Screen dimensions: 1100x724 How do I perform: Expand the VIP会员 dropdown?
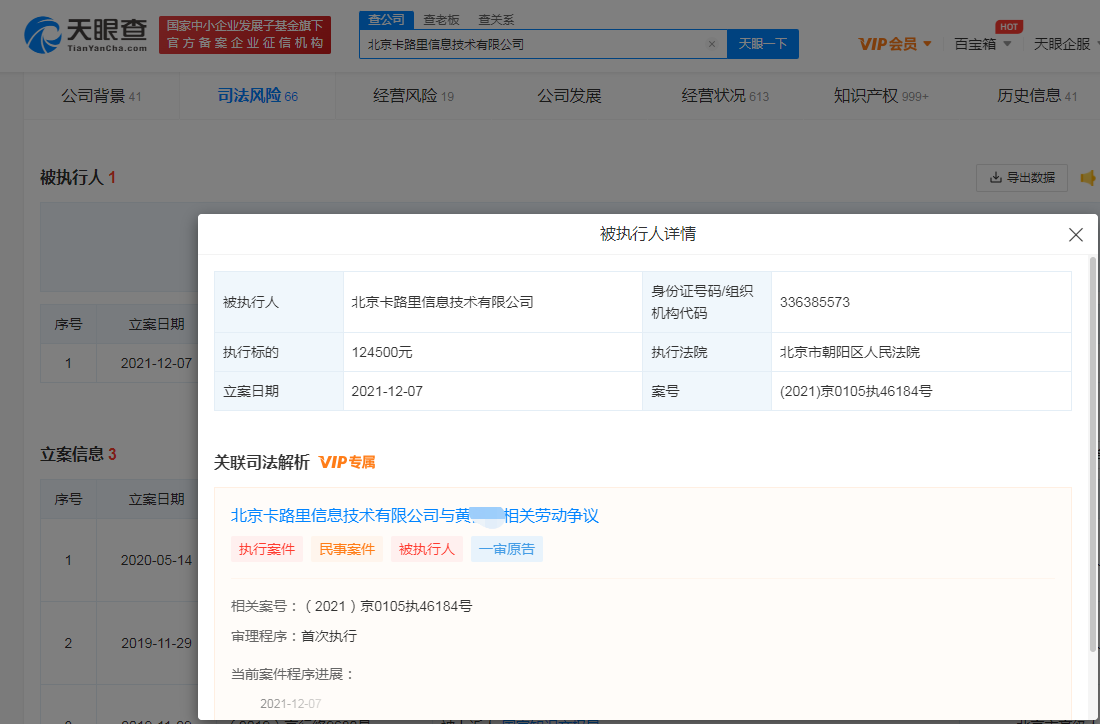[895, 44]
